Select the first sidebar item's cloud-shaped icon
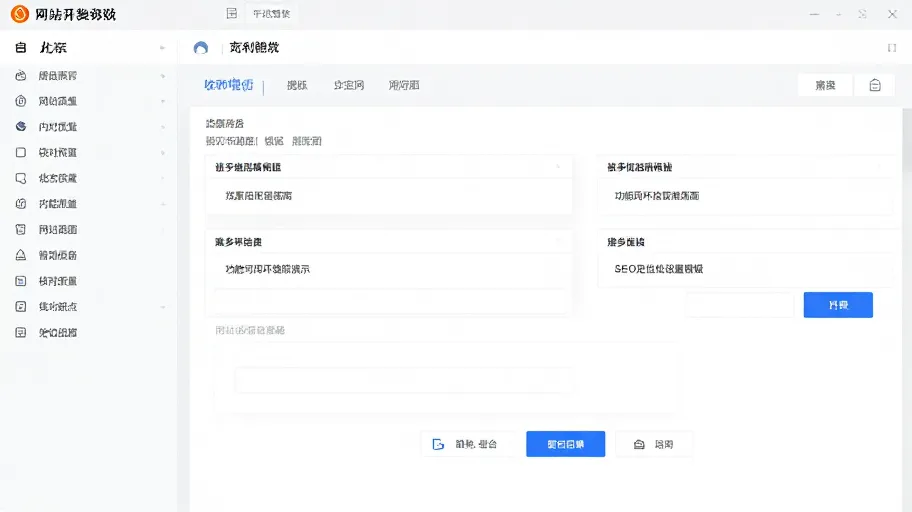Image resolution: width=912 pixels, height=512 pixels. 20,76
